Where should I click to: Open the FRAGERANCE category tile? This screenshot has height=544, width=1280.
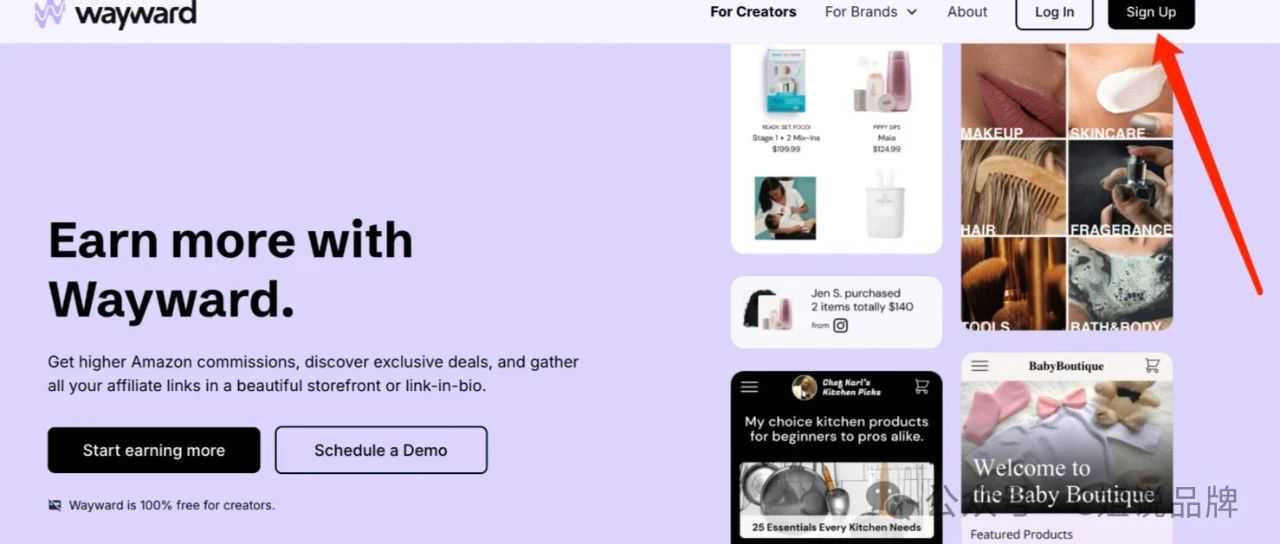pyautogui.click(x=1120, y=188)
